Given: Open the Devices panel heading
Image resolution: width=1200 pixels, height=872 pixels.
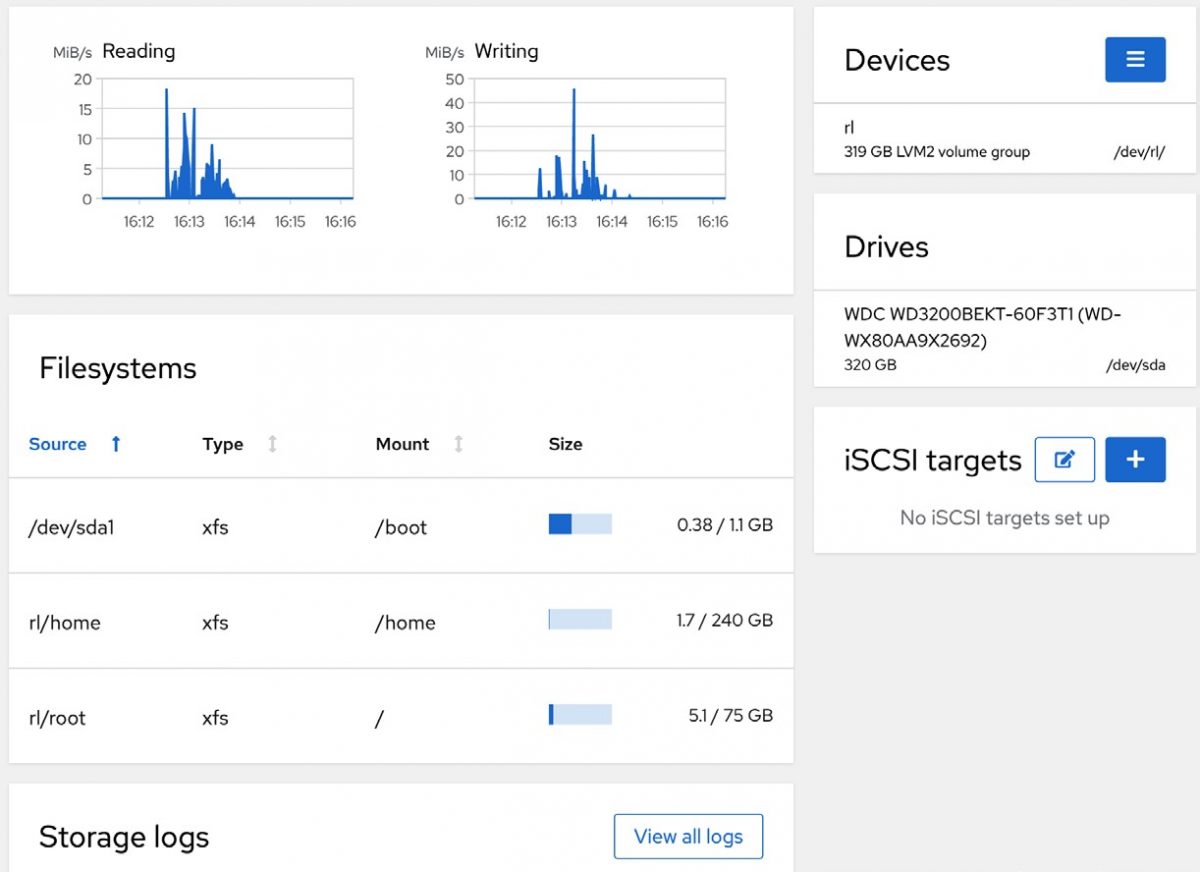Looking at the screenshot, I should (896, 60).
